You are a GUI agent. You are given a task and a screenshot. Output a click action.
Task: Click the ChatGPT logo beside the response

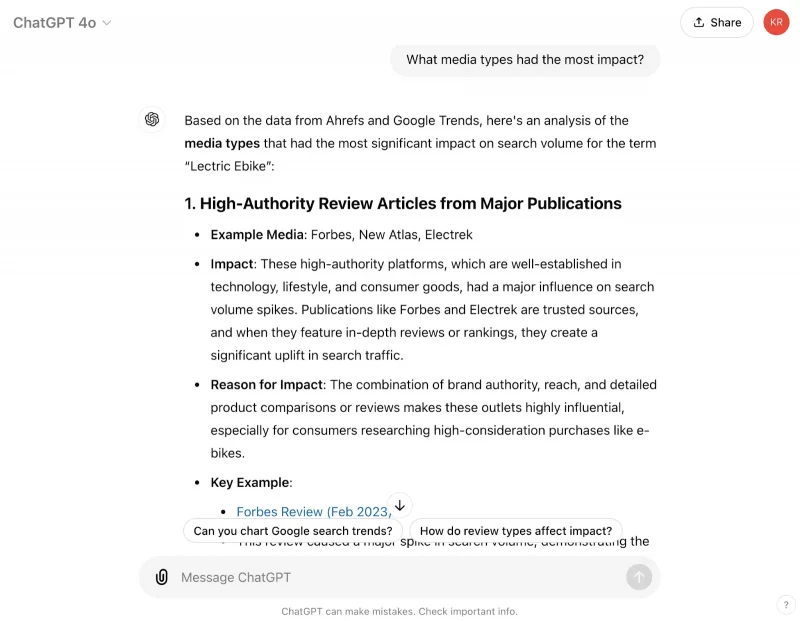[x=152, y=119]
